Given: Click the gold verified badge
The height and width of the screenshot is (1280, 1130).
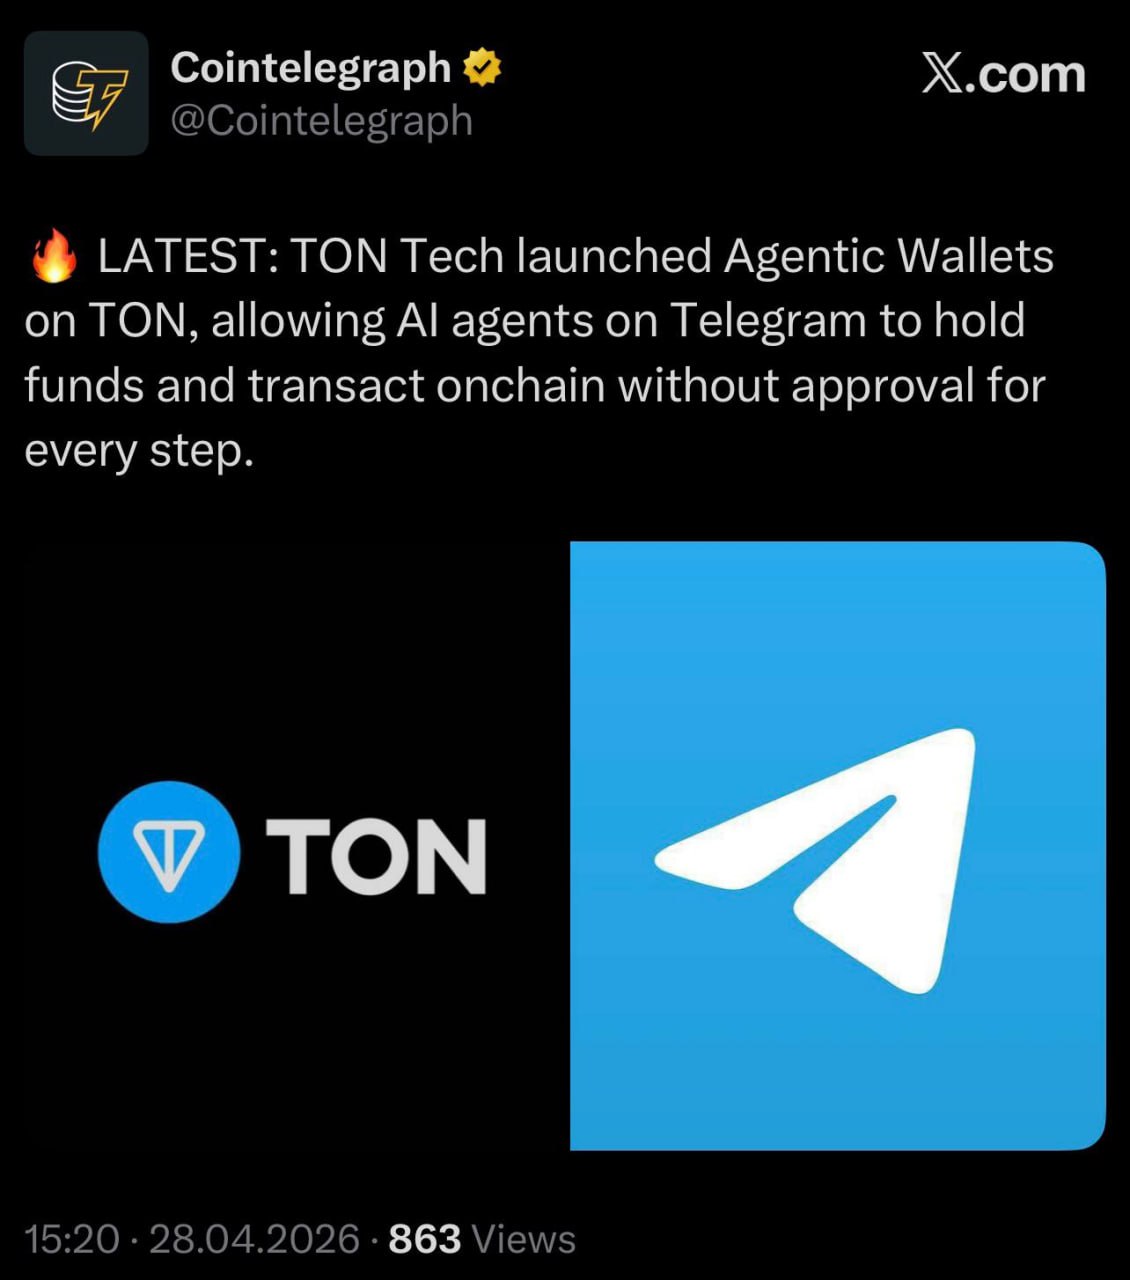Looking at the screenshot, I should pyautogui.click(x=481, y=68).
